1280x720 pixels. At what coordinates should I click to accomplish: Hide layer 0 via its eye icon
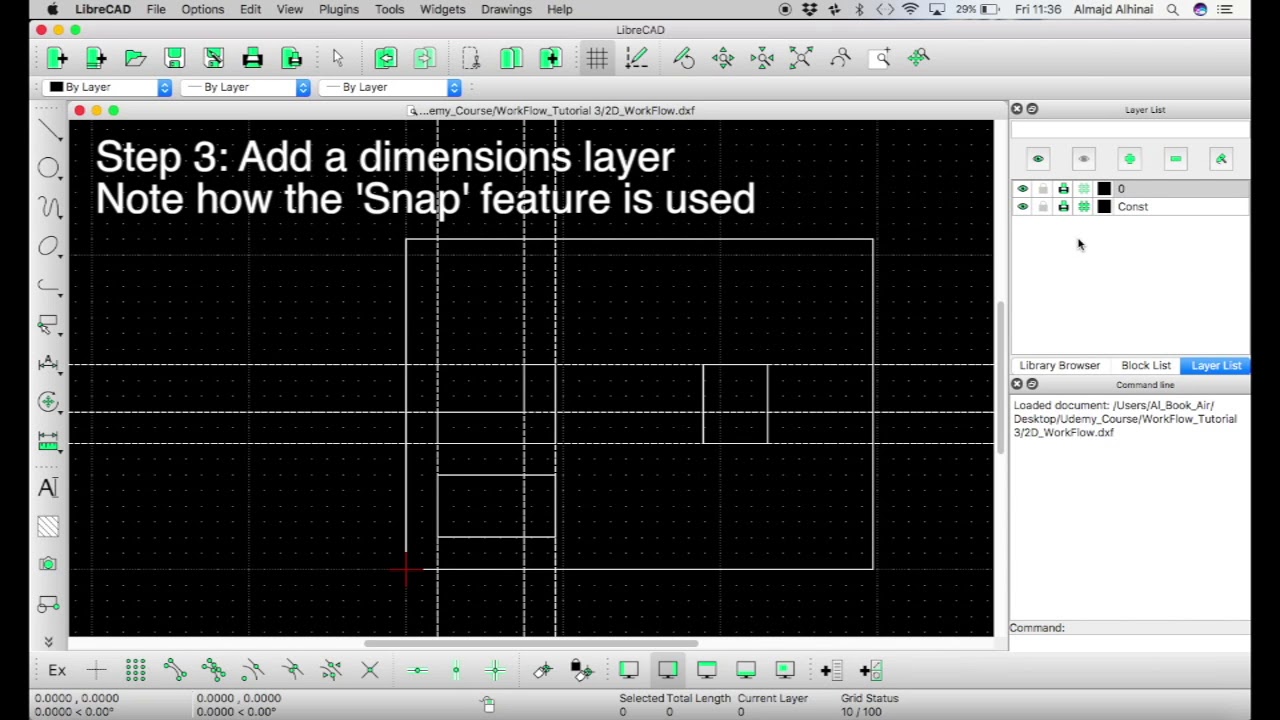[x=1022, y=189]
